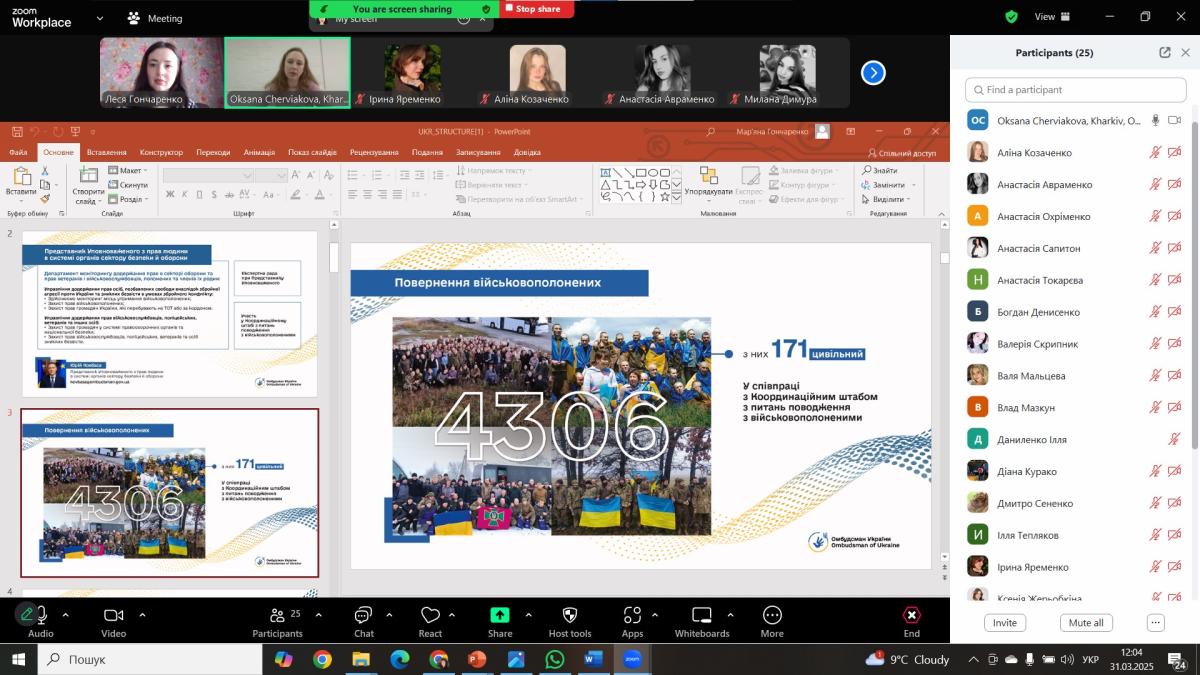This screenshot has width=1200, height=675.
Task: Open Whiteboards from the meeting toolbar
Action: click(x=702, y=616)
